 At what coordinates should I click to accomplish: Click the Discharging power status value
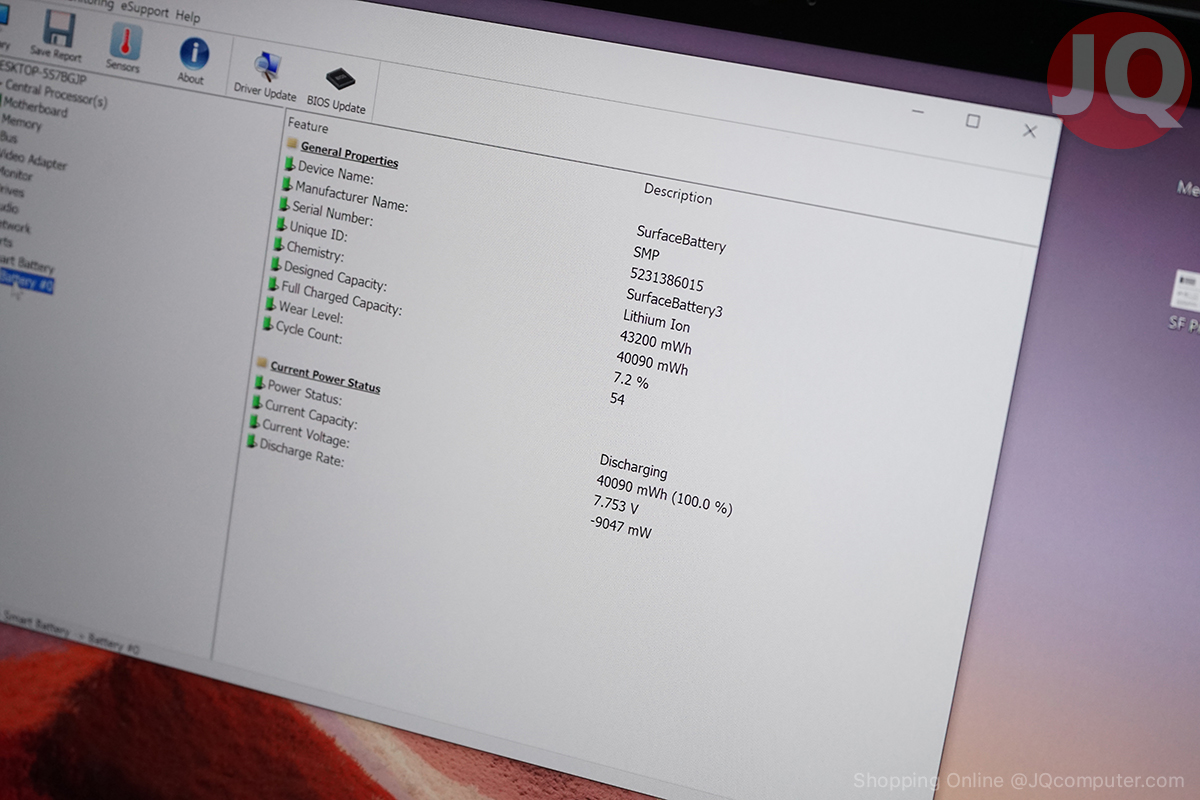click(x=633, y=465)
